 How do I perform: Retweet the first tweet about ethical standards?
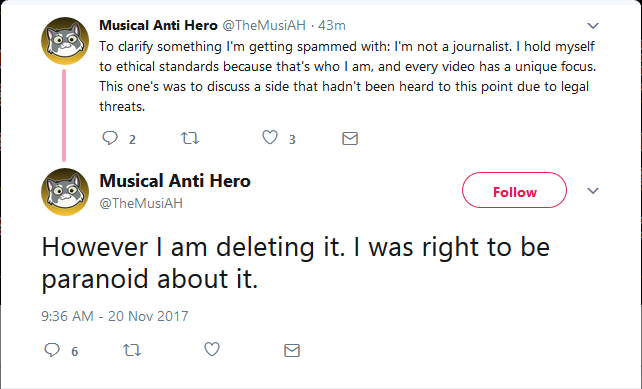(x=190, y=138)
